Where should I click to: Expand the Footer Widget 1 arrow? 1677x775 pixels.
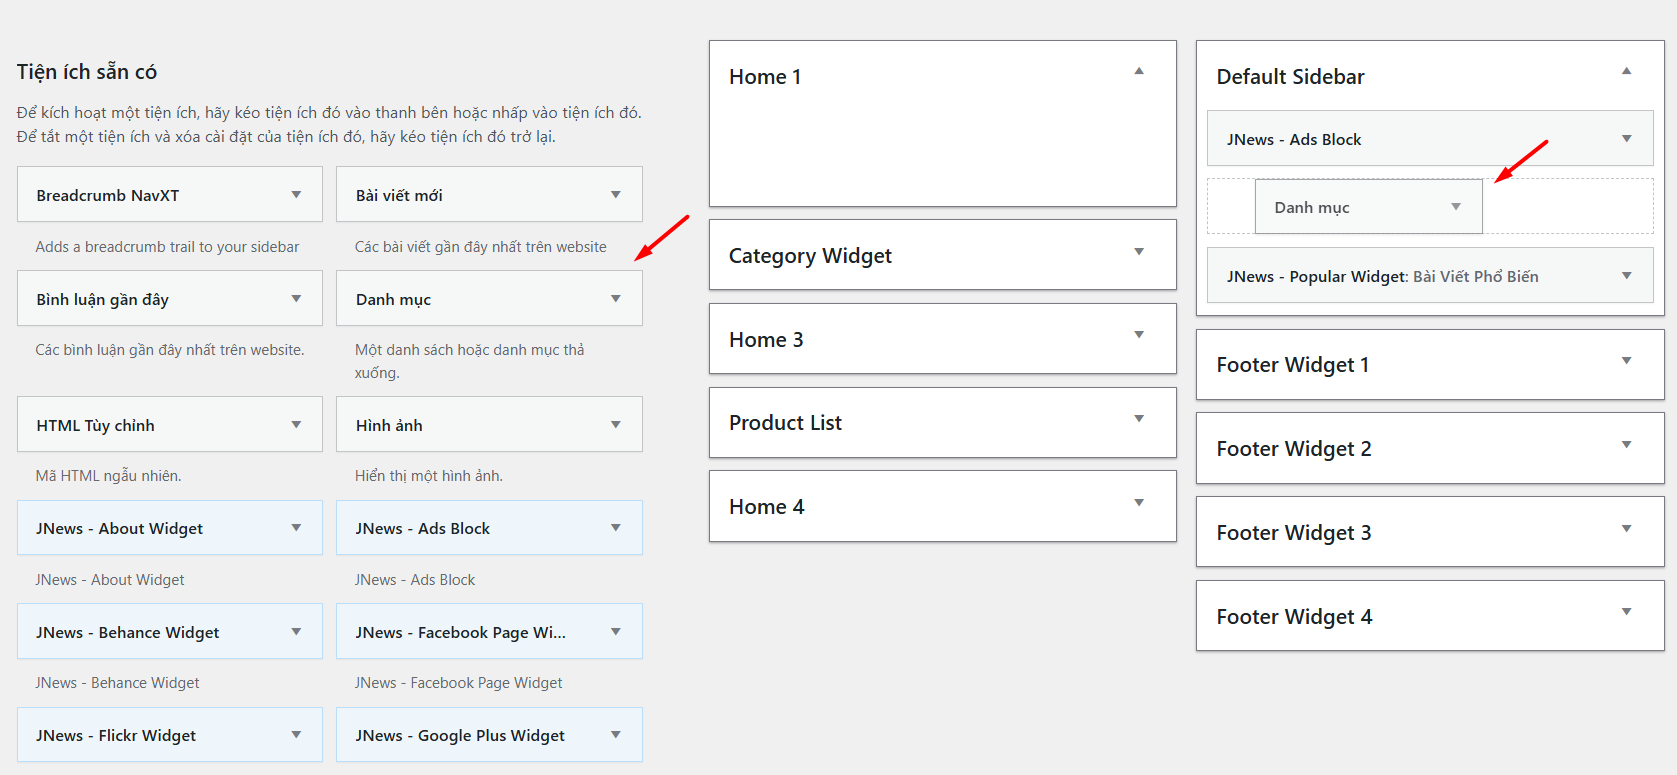click(1627, 361)
